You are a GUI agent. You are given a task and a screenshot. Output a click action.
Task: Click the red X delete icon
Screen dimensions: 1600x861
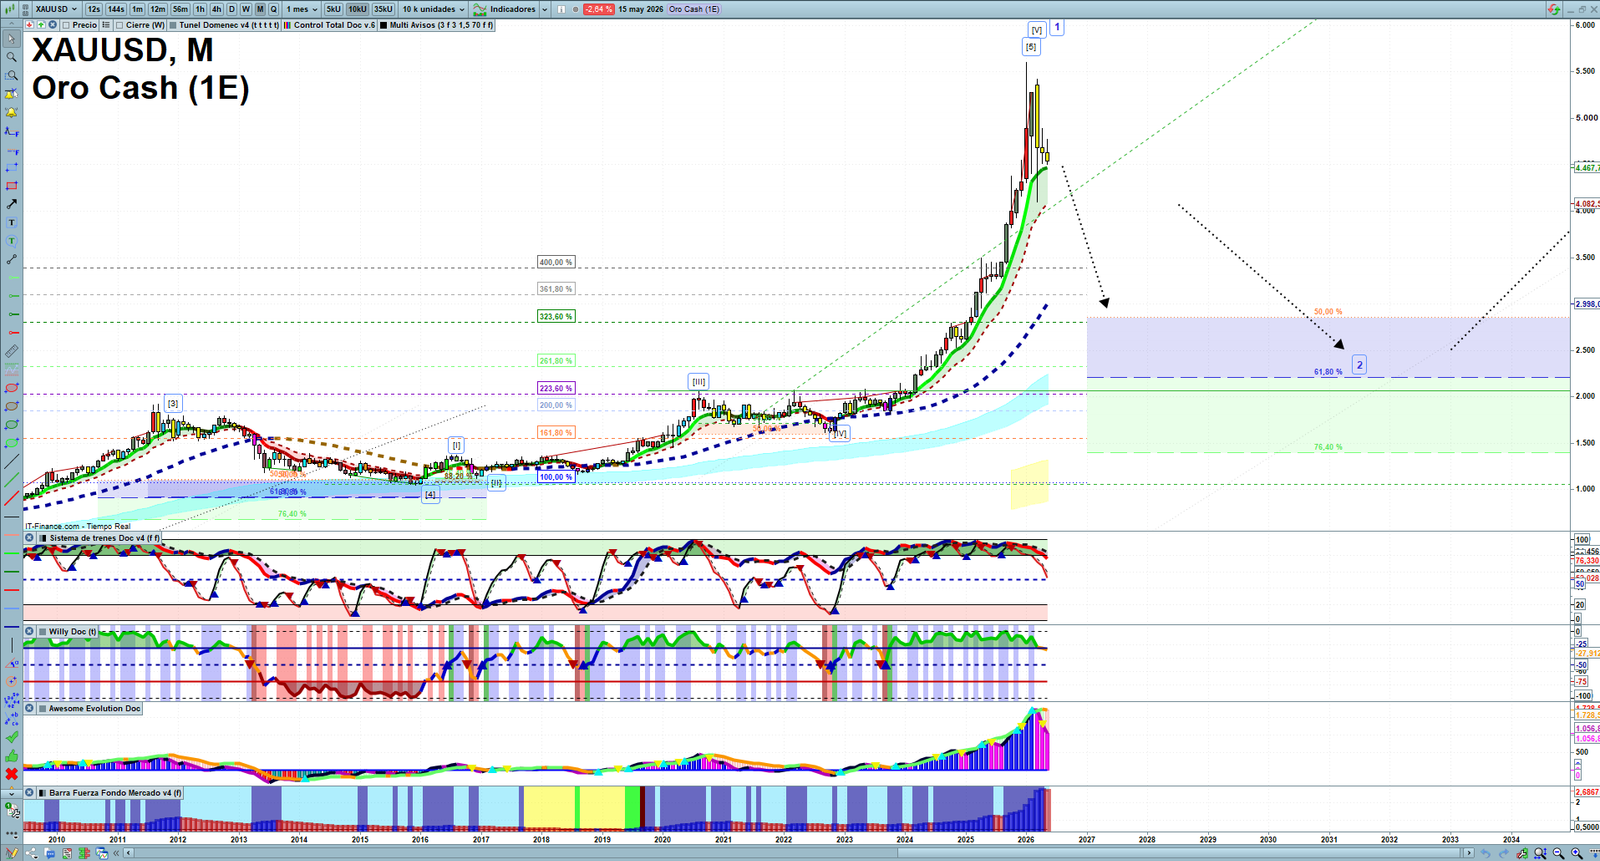(x=12, y=774)
